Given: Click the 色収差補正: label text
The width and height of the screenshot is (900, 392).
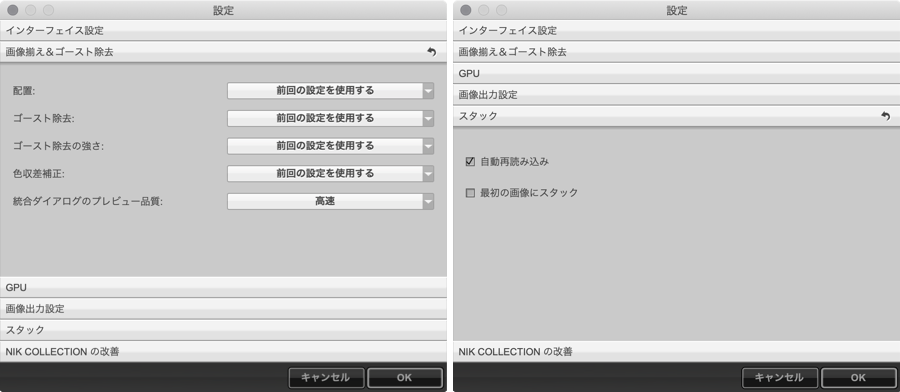Looking at the screenshot, I should click(x=40, y=173).
